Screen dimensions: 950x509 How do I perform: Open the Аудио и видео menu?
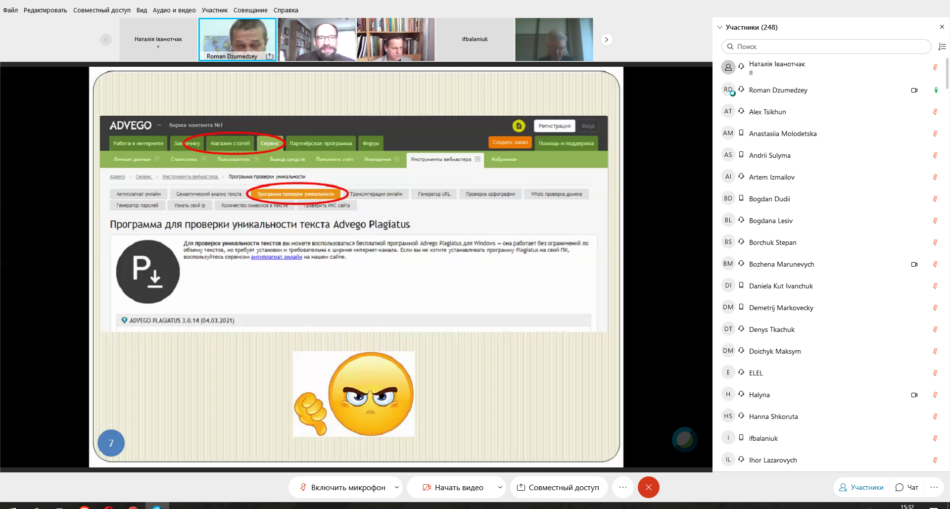(x=173, y=10)
